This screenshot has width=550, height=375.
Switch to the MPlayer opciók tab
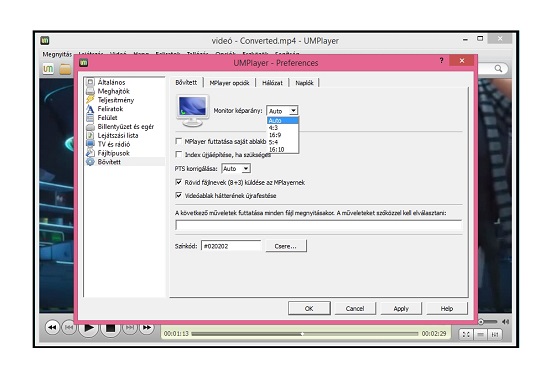(x=229, y=83)
